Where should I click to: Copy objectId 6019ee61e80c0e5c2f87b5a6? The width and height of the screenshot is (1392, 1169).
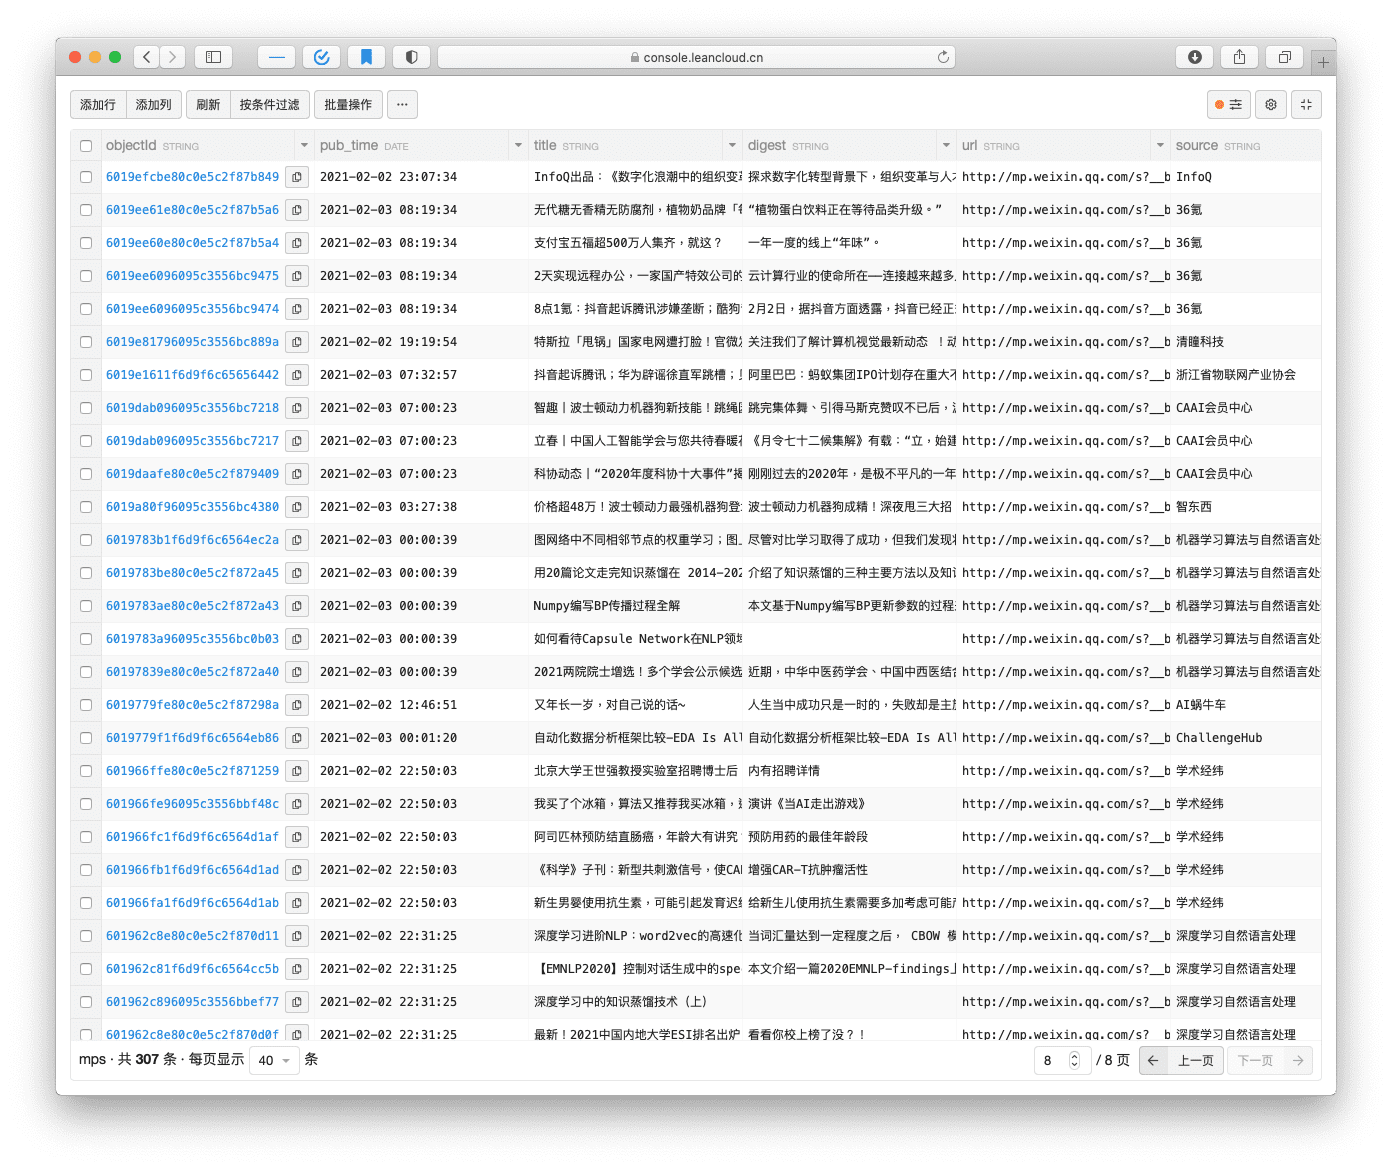point(297,210)
